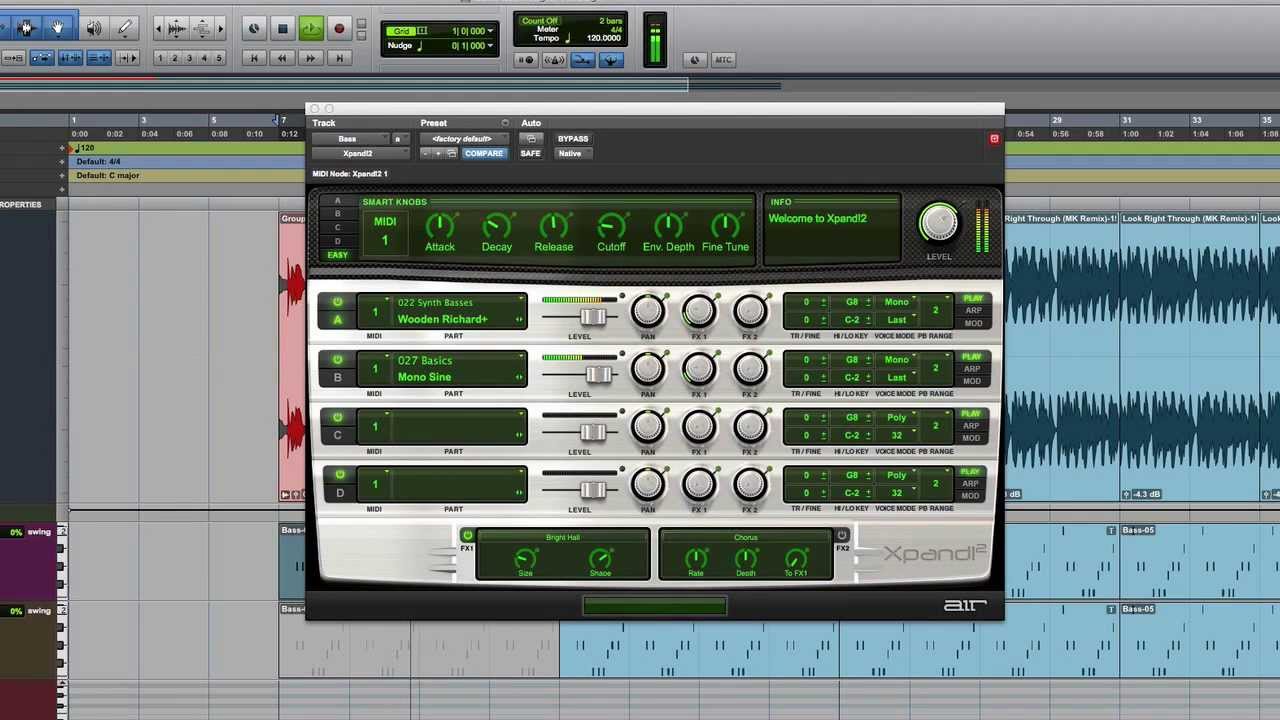The width and height of the screenshot is (1280, 720).
Task: Toggle the Count Off setting
Action: point(539,21)
